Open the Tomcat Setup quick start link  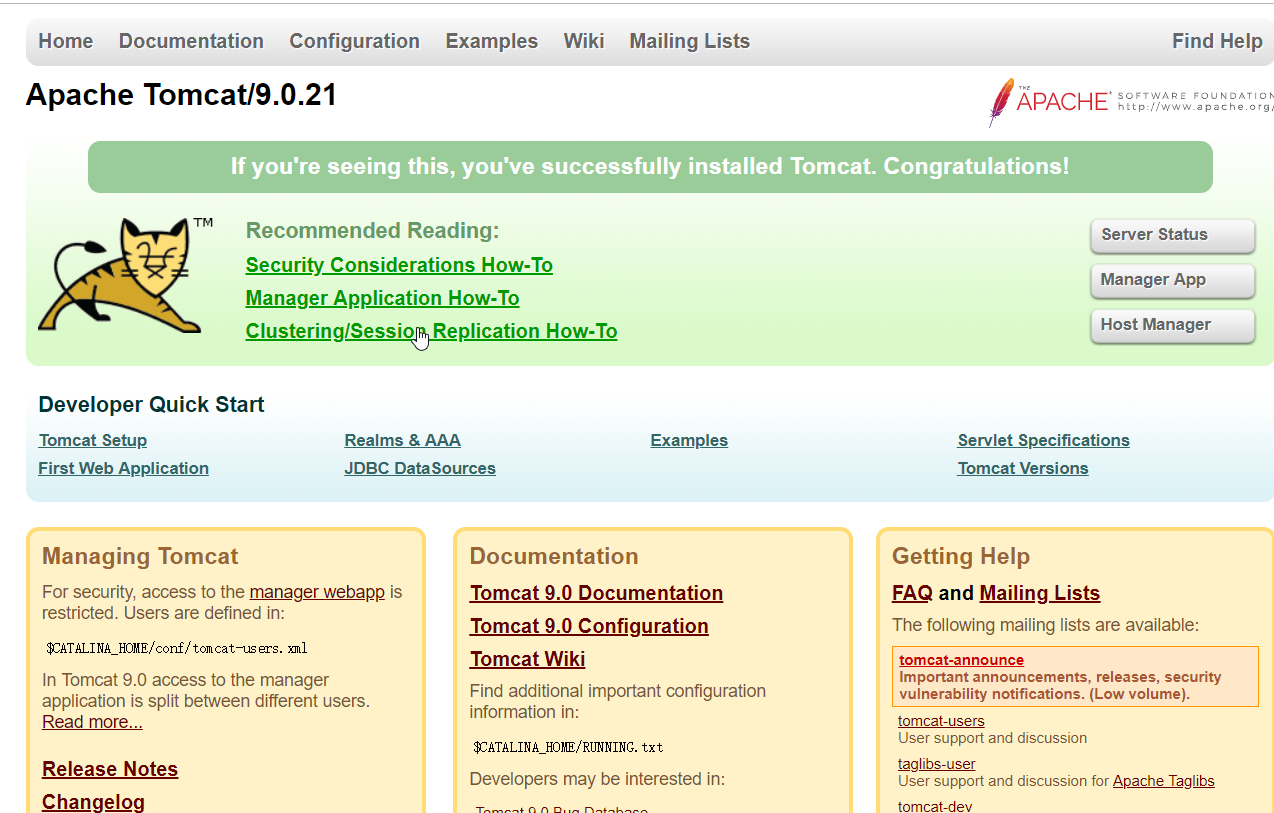92,440
